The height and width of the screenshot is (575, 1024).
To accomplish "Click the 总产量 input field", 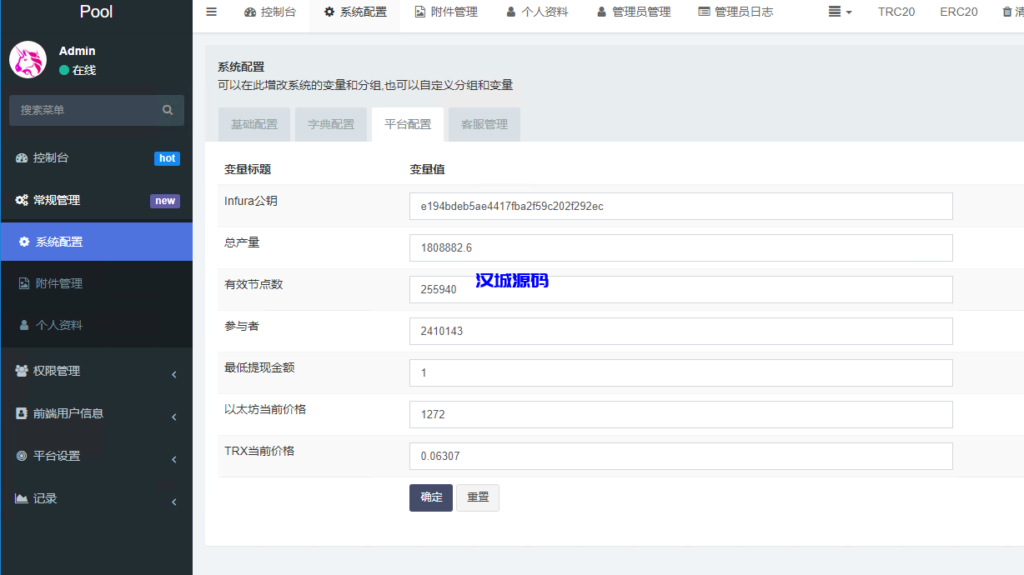I will pos(680,248).
